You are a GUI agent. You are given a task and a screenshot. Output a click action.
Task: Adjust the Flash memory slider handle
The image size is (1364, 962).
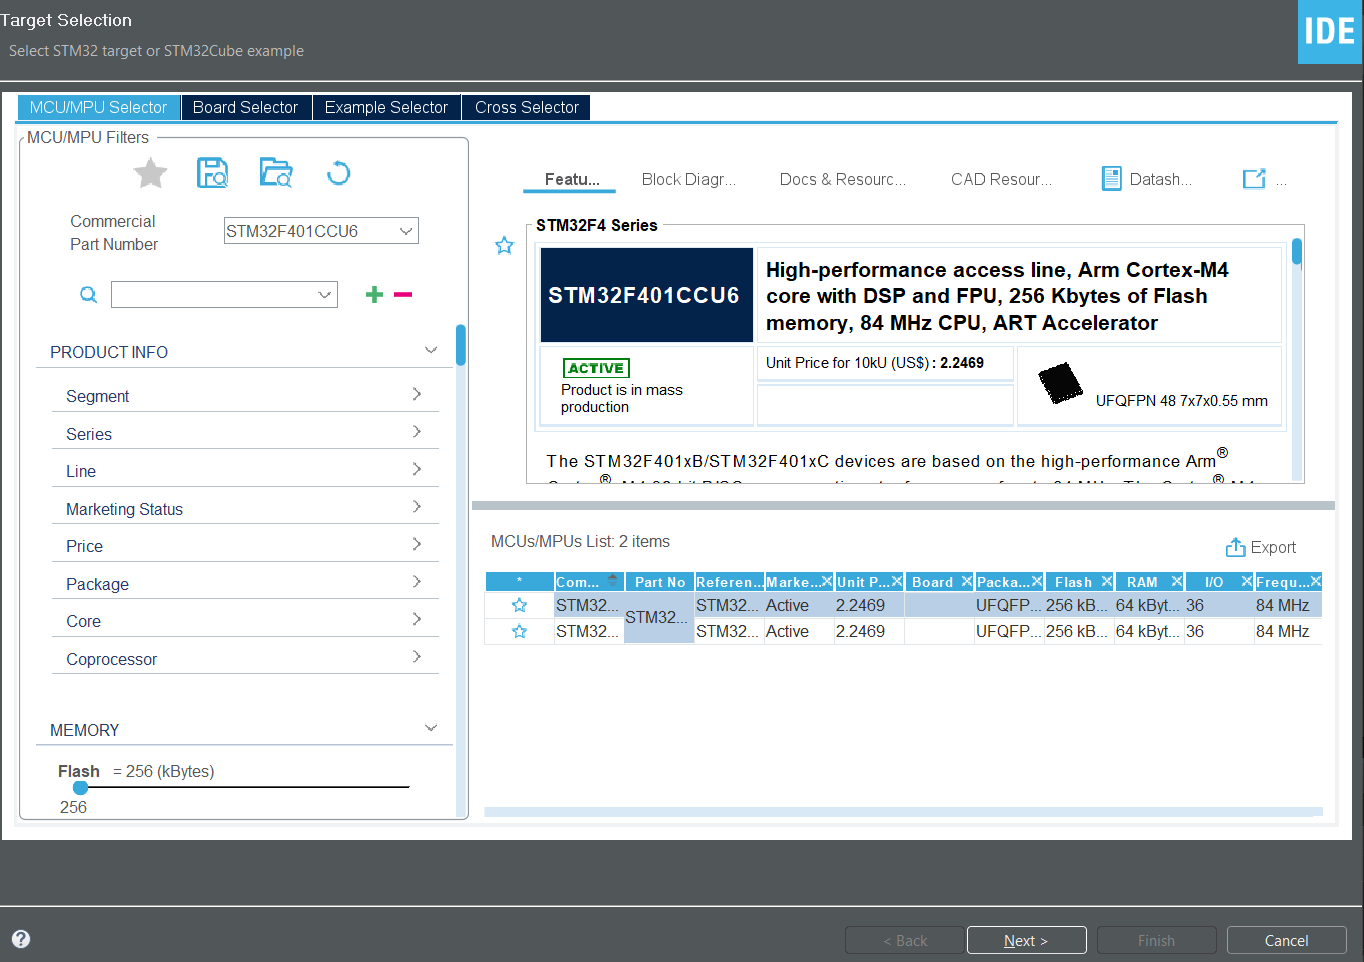(80, 787)
